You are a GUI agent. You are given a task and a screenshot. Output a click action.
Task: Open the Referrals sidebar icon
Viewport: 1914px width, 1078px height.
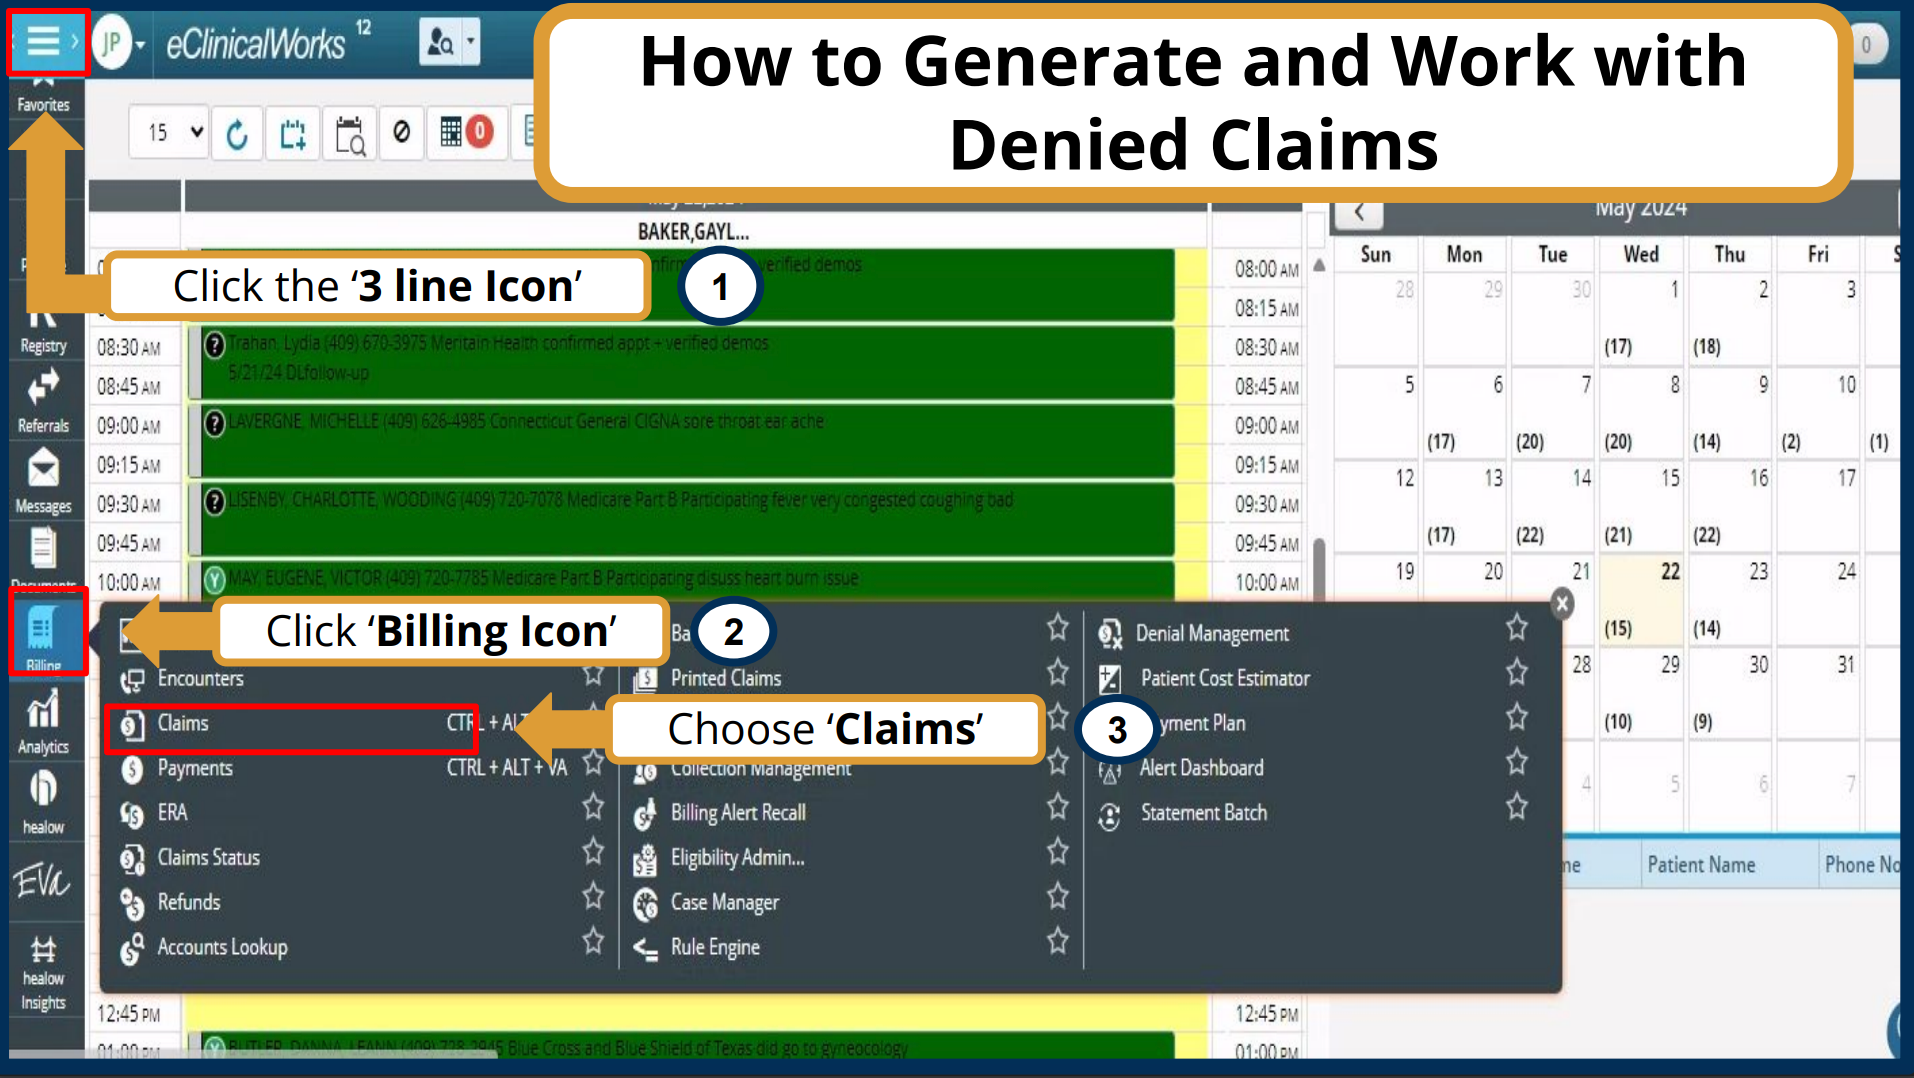pyautogui.click(x=43, y=402)
